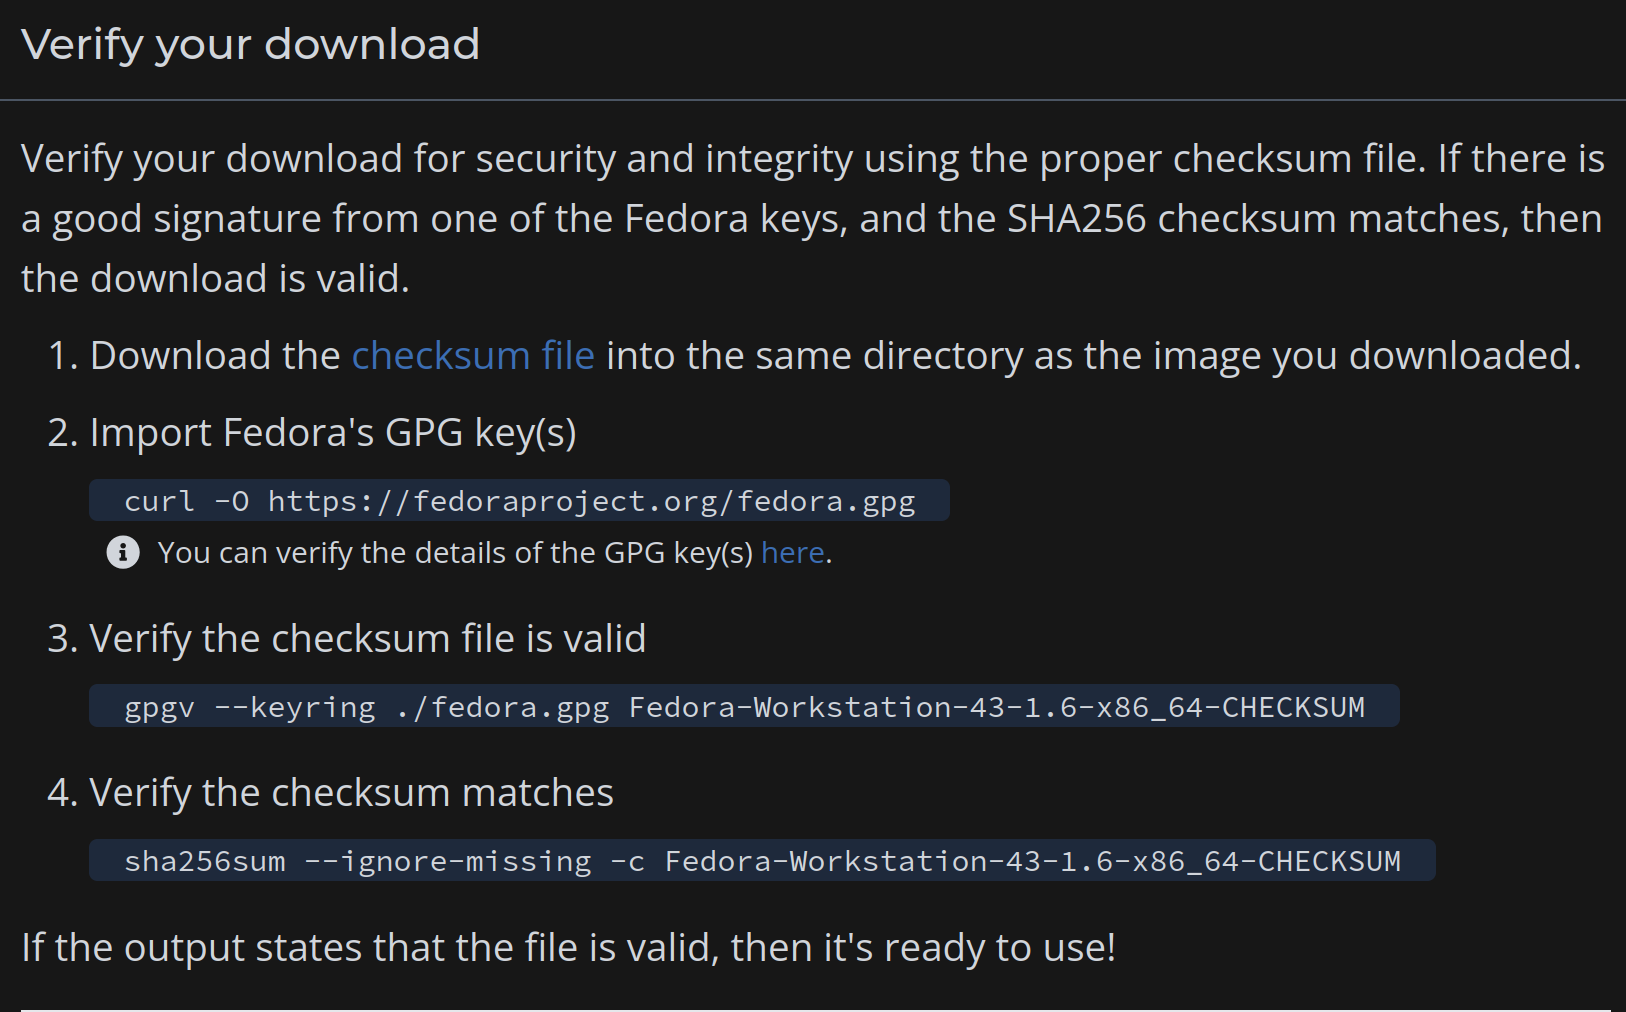Click the word "curl" in the first command
This screenshot has width=1626, height=1012.
click(159, 501)
